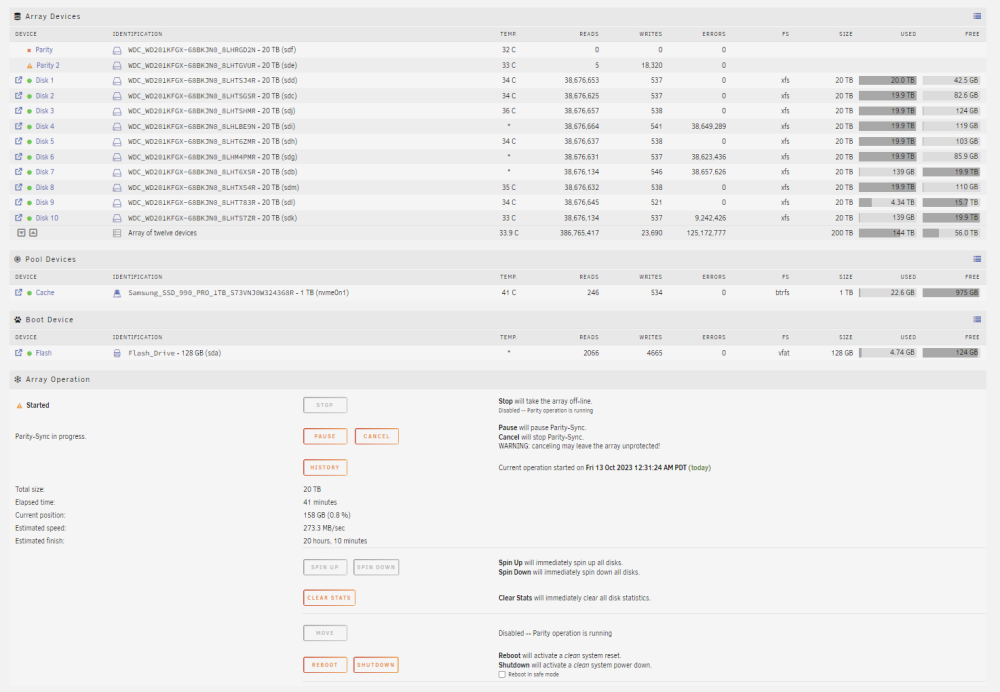Click the Parity 2 drive disk icon
The height and width of the screenshot is (692, 1000).
click(117, 66)
